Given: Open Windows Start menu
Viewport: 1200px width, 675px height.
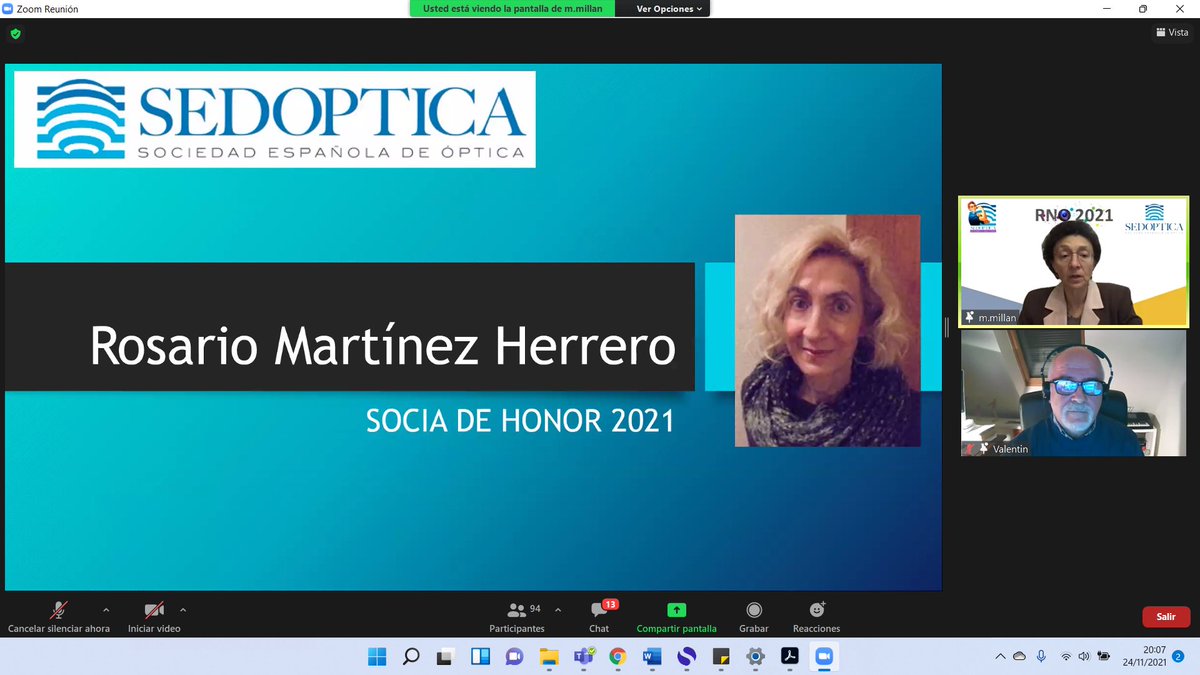Looking at the screenshot, I should point(377,656).
